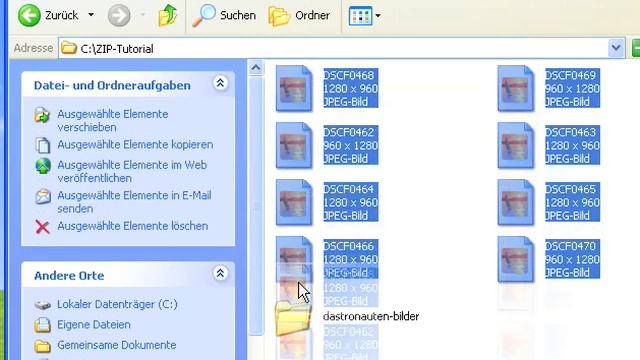Screen dimensions: 640x360
Task: Click the green Zurück back arrow
Action: (x=29, y=16)
